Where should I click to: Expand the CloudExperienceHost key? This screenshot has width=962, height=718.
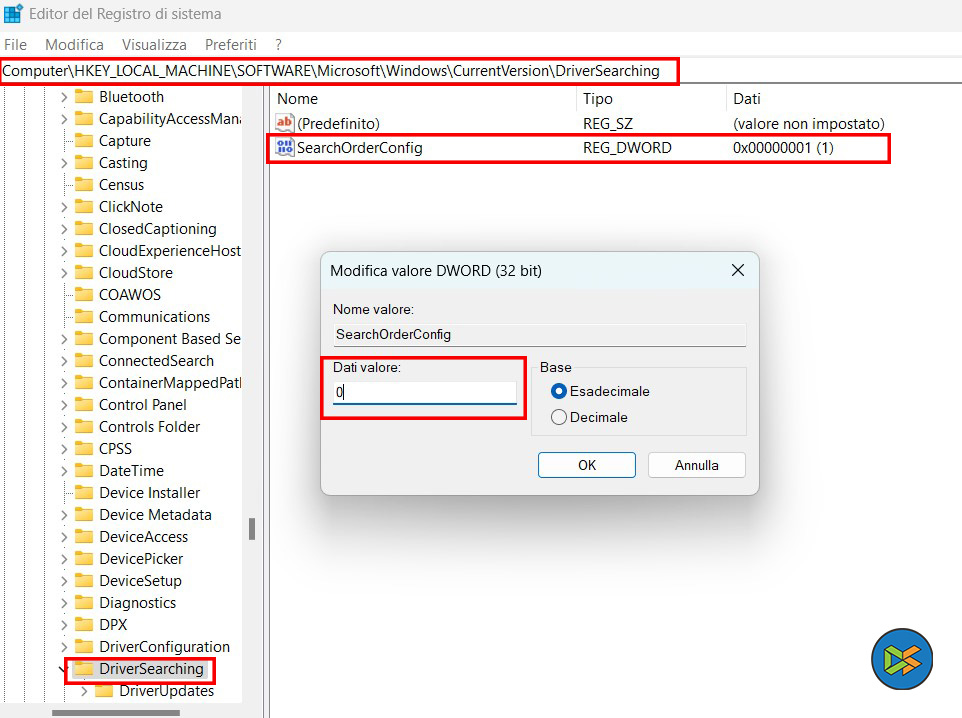[x=64, y=251]
